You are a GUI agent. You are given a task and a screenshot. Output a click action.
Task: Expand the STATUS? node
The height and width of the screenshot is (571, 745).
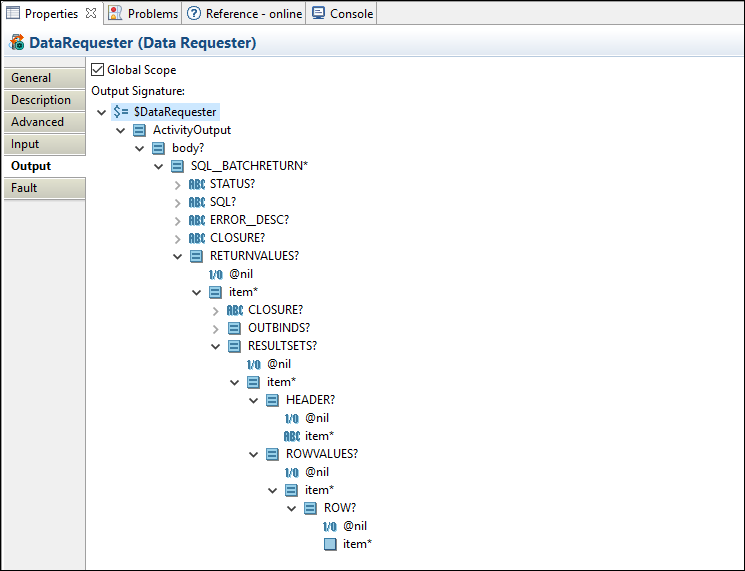pos(178,184)
